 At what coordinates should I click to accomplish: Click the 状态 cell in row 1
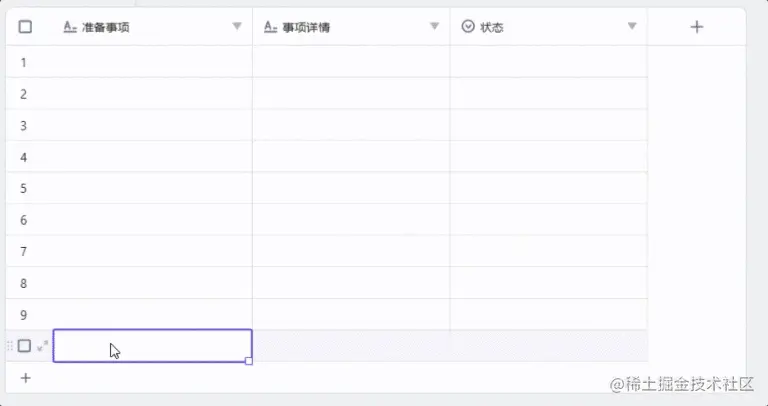tap(549, 62)
